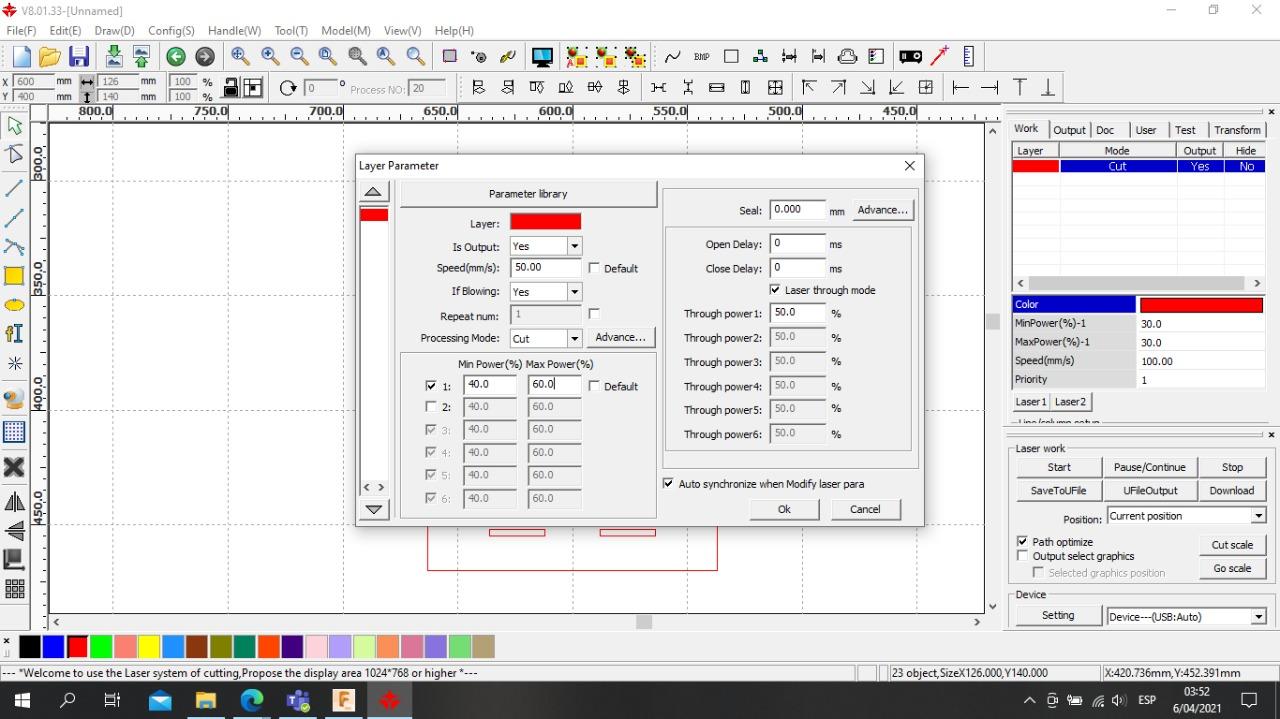Pick the yellow palette color
The width and height of the screenshot is (1280, 719).
coord(149,647)
